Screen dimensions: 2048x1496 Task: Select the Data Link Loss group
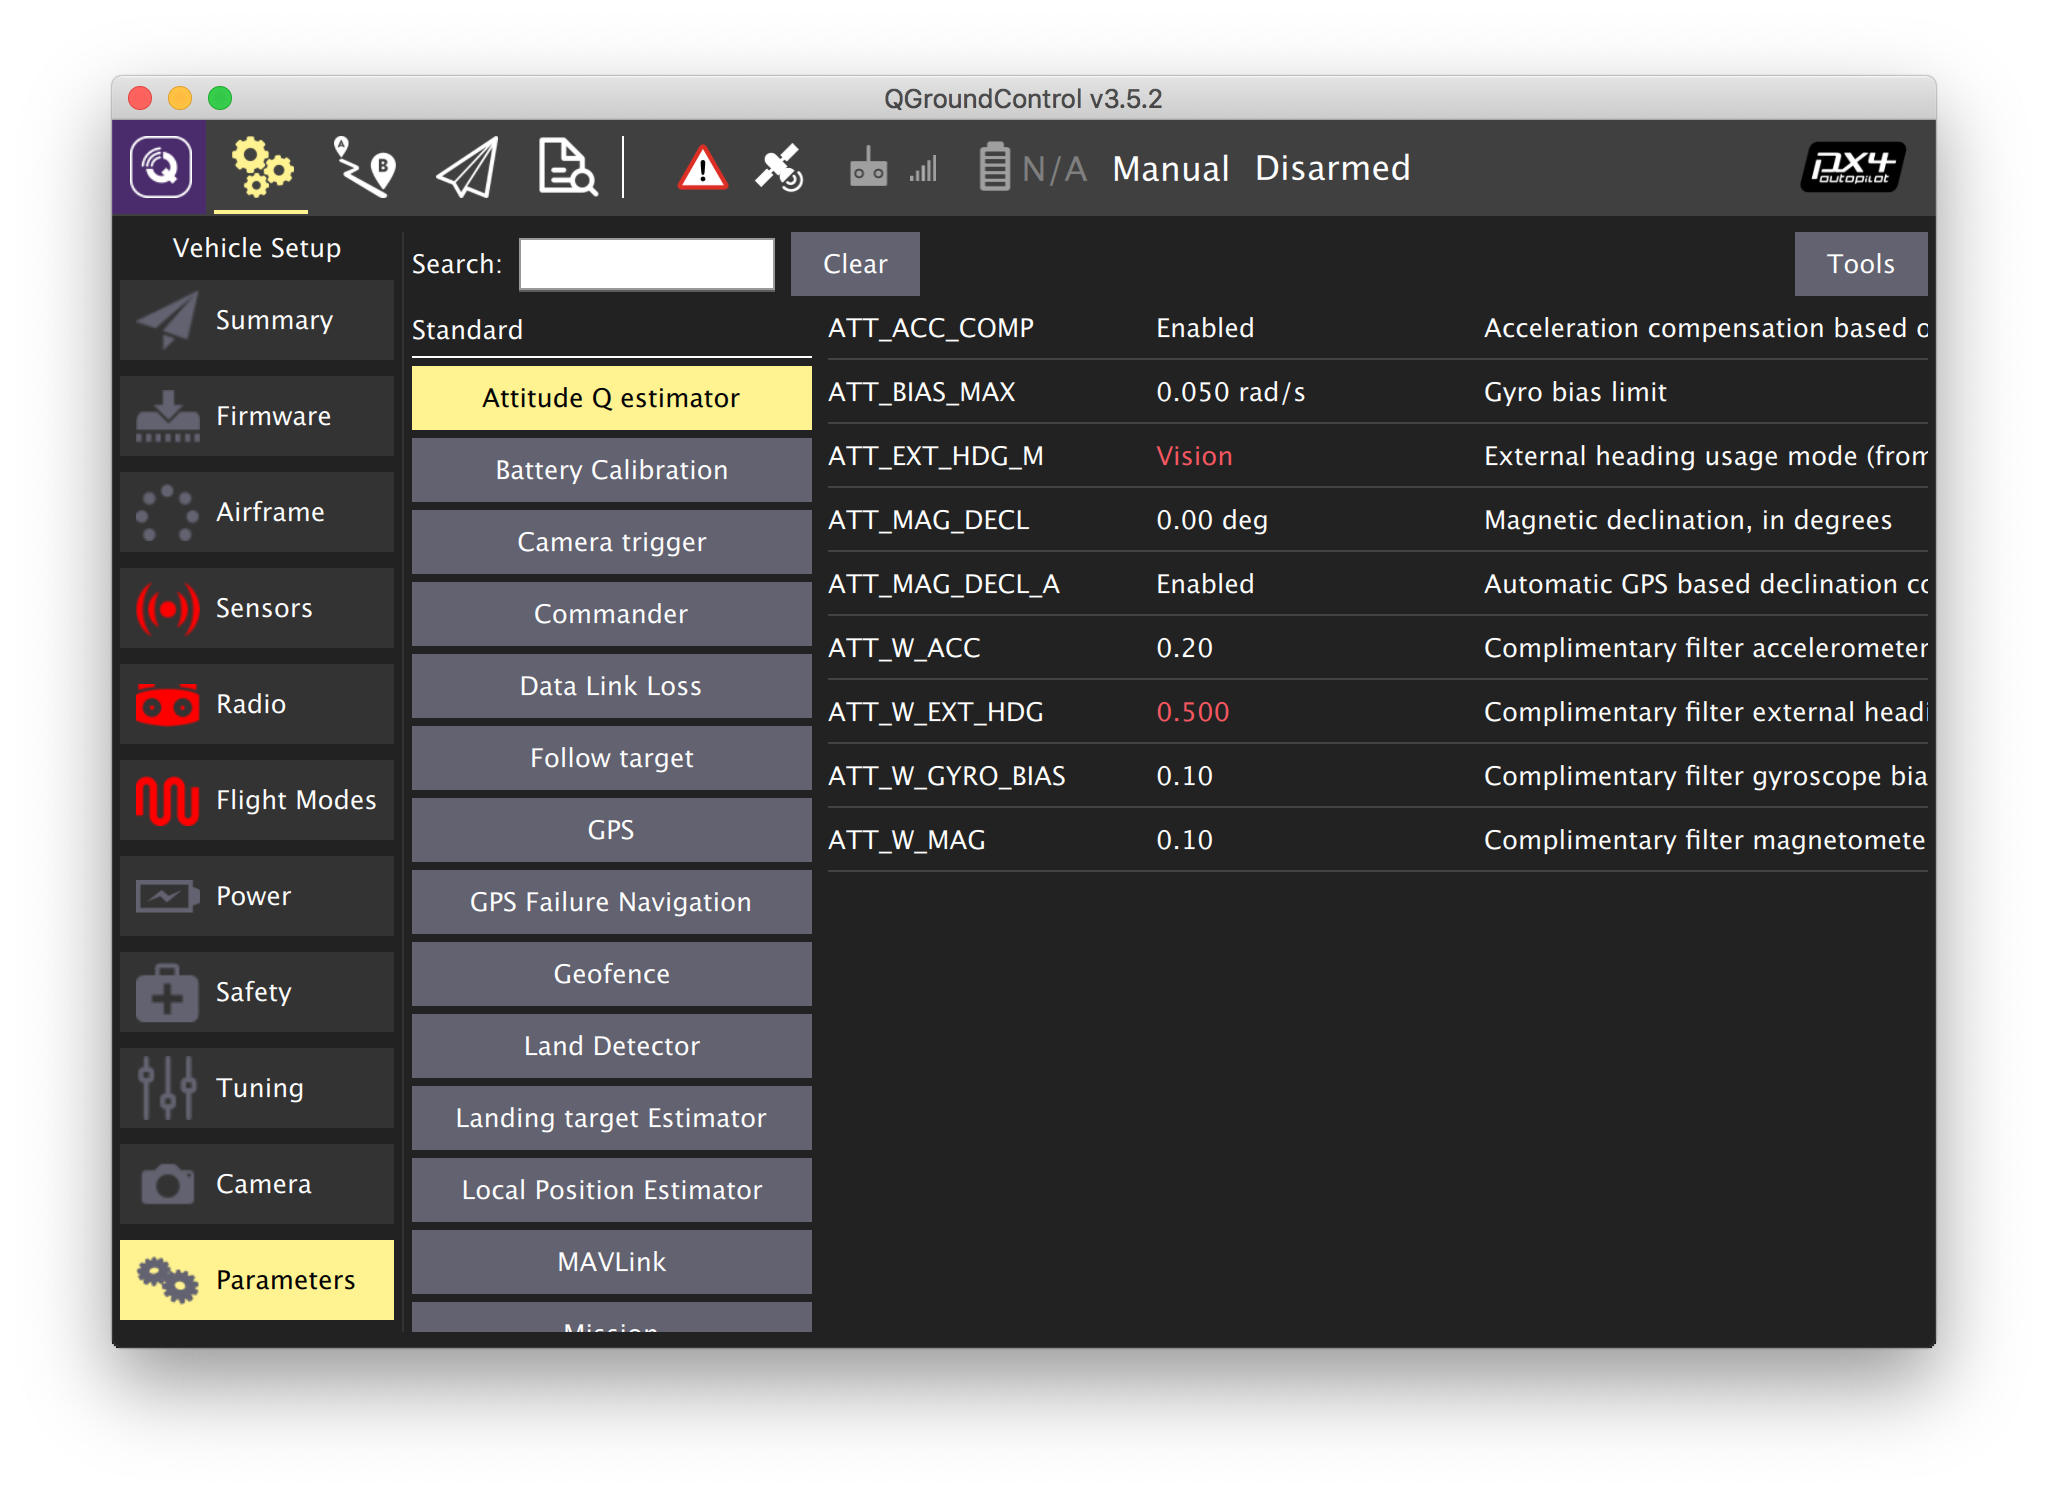[612, 686]
